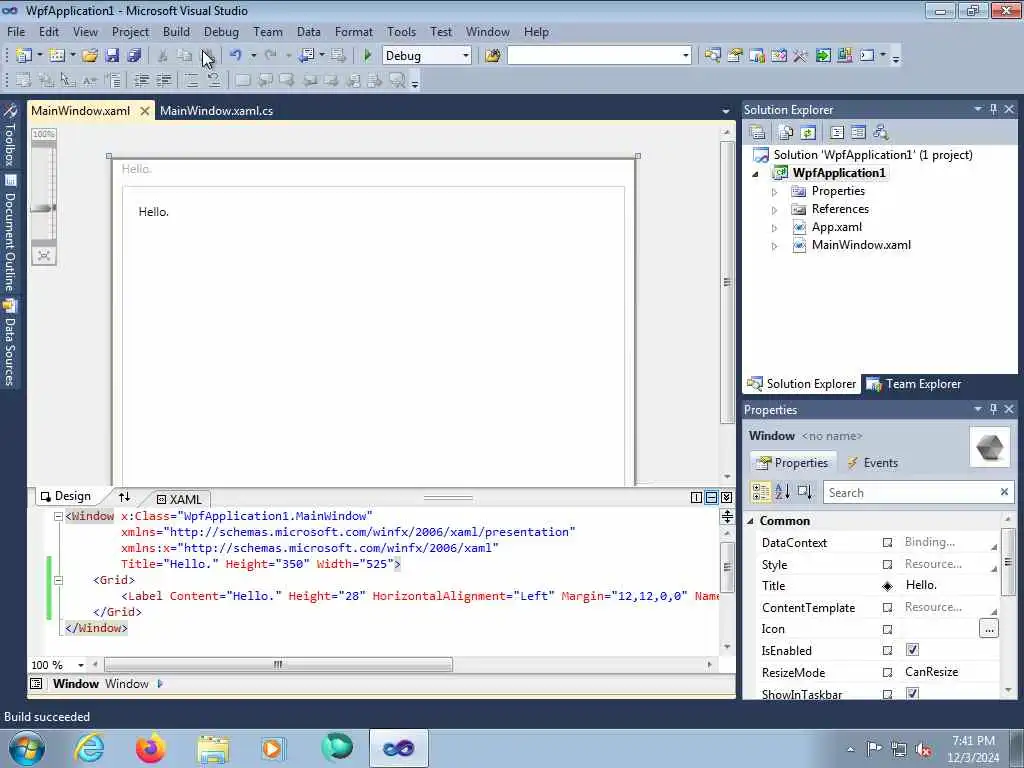Image resolution: width=1024 pixels, height=768 pixels.
Task: Toggle the ShowInTaskbar checkbox
Action: (912, 694)
